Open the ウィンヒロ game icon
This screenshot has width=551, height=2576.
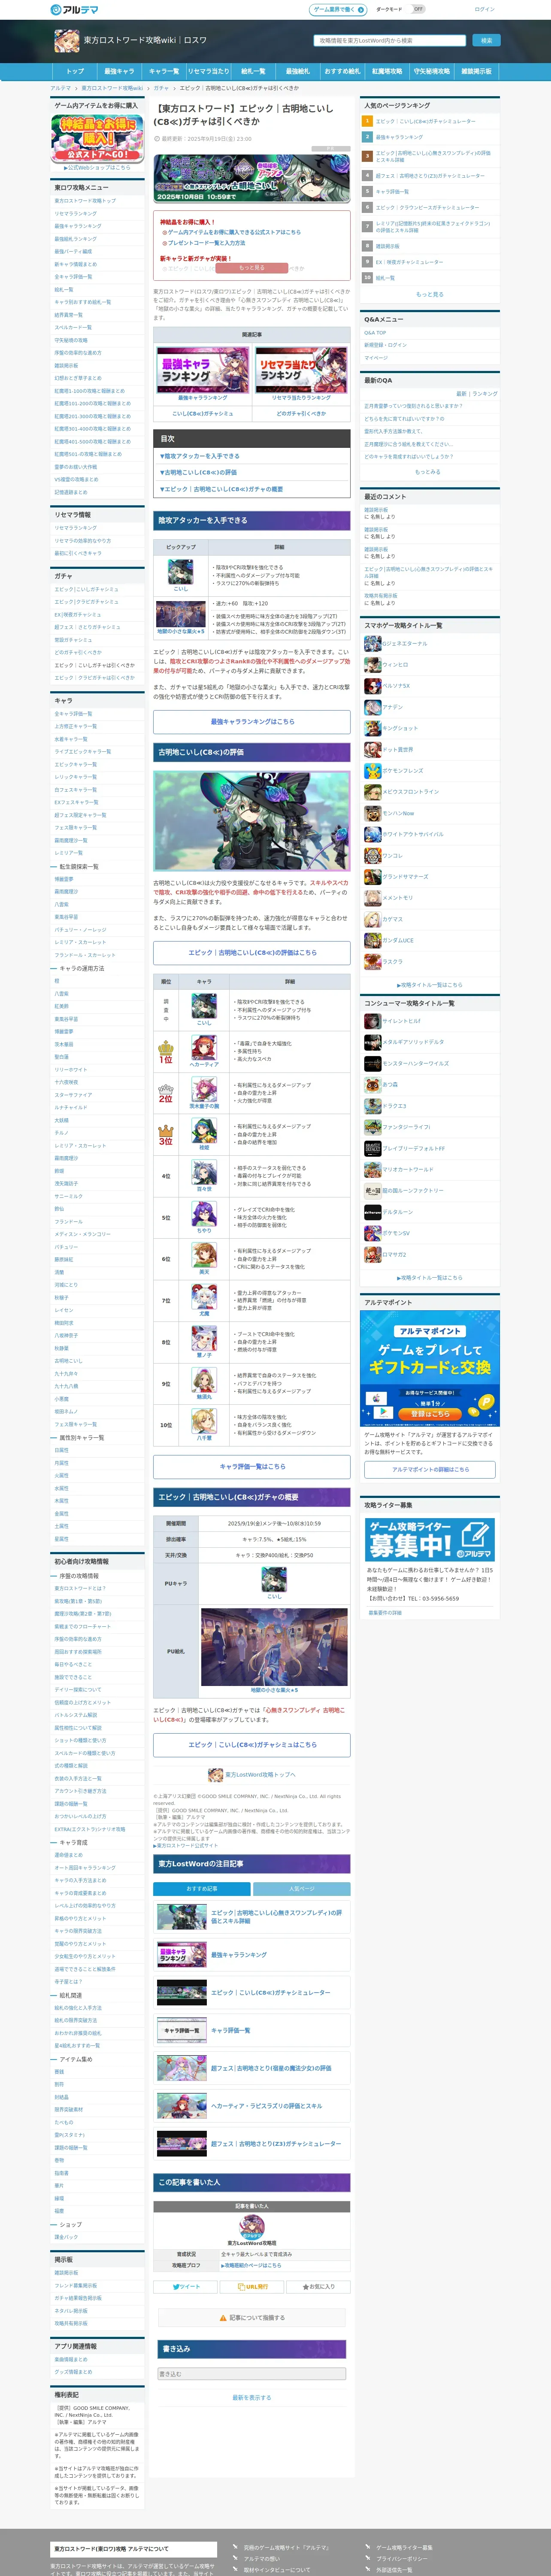click(x=372, y=664)
